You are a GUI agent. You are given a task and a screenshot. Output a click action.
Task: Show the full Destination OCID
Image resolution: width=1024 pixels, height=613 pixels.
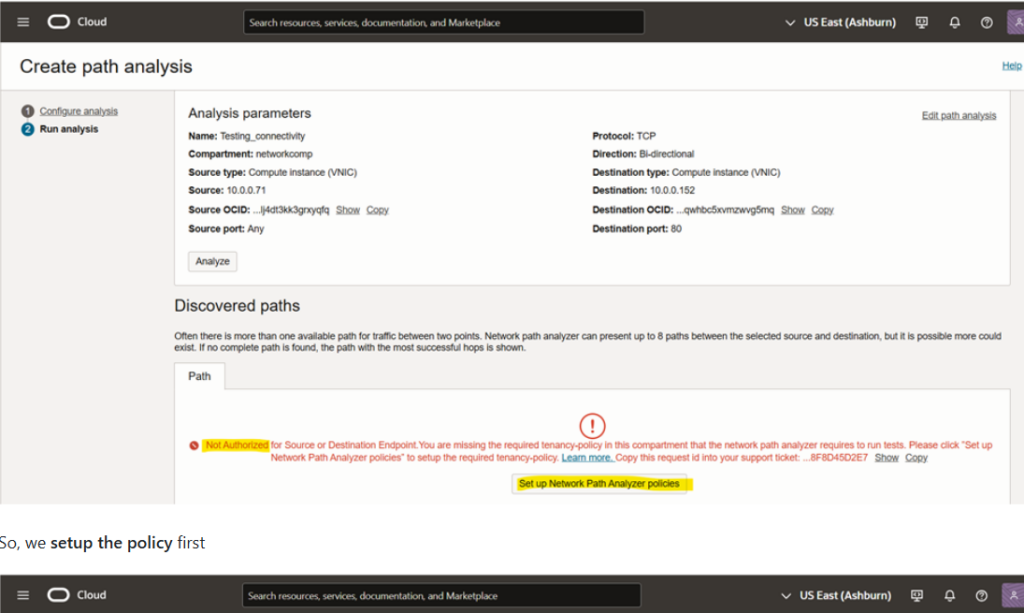click(792, 210)
